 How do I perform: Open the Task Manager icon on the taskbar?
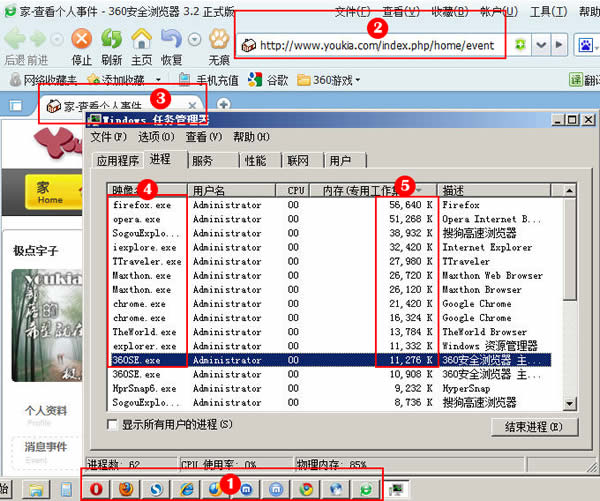click(x=396, y=489)
